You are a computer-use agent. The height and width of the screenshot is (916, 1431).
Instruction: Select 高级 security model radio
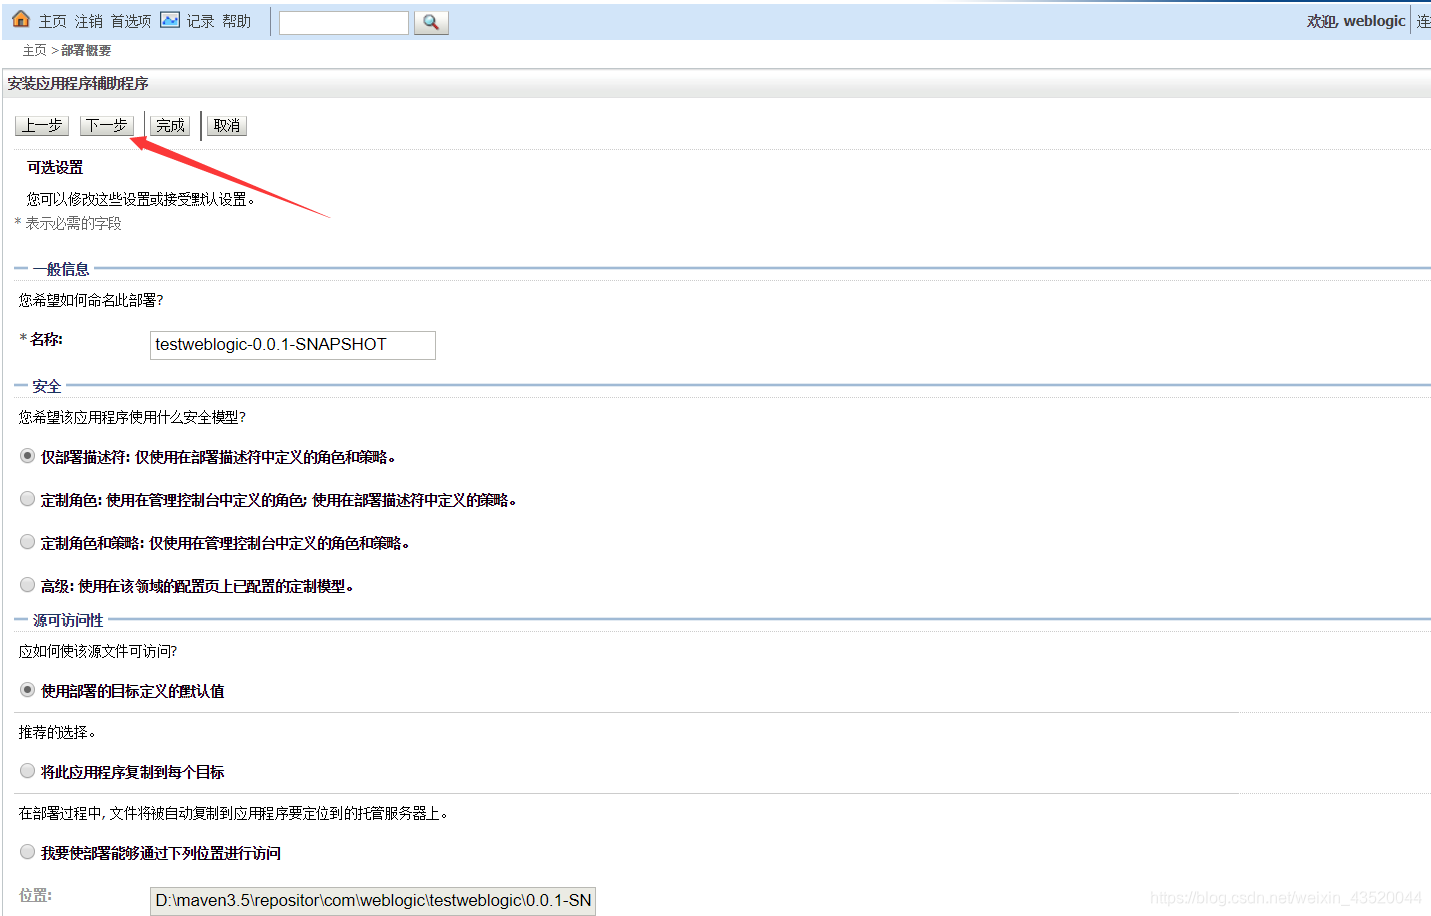click(x=28, y=585)
